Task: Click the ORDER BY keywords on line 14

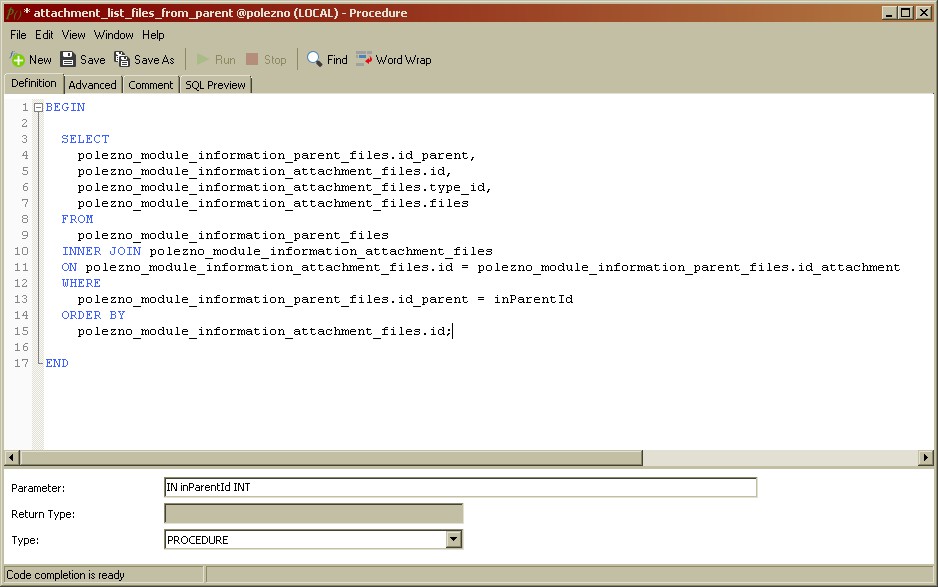Action: point(93,315)
